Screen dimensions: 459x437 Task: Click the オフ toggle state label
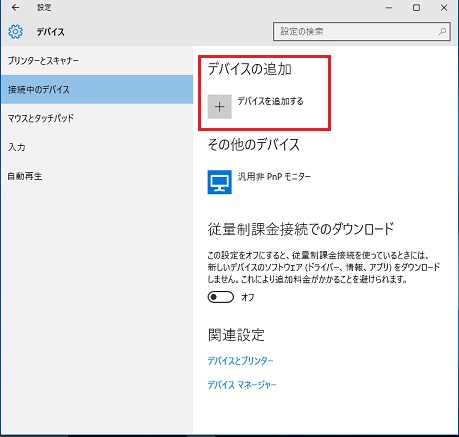click(x=248, y=297)
